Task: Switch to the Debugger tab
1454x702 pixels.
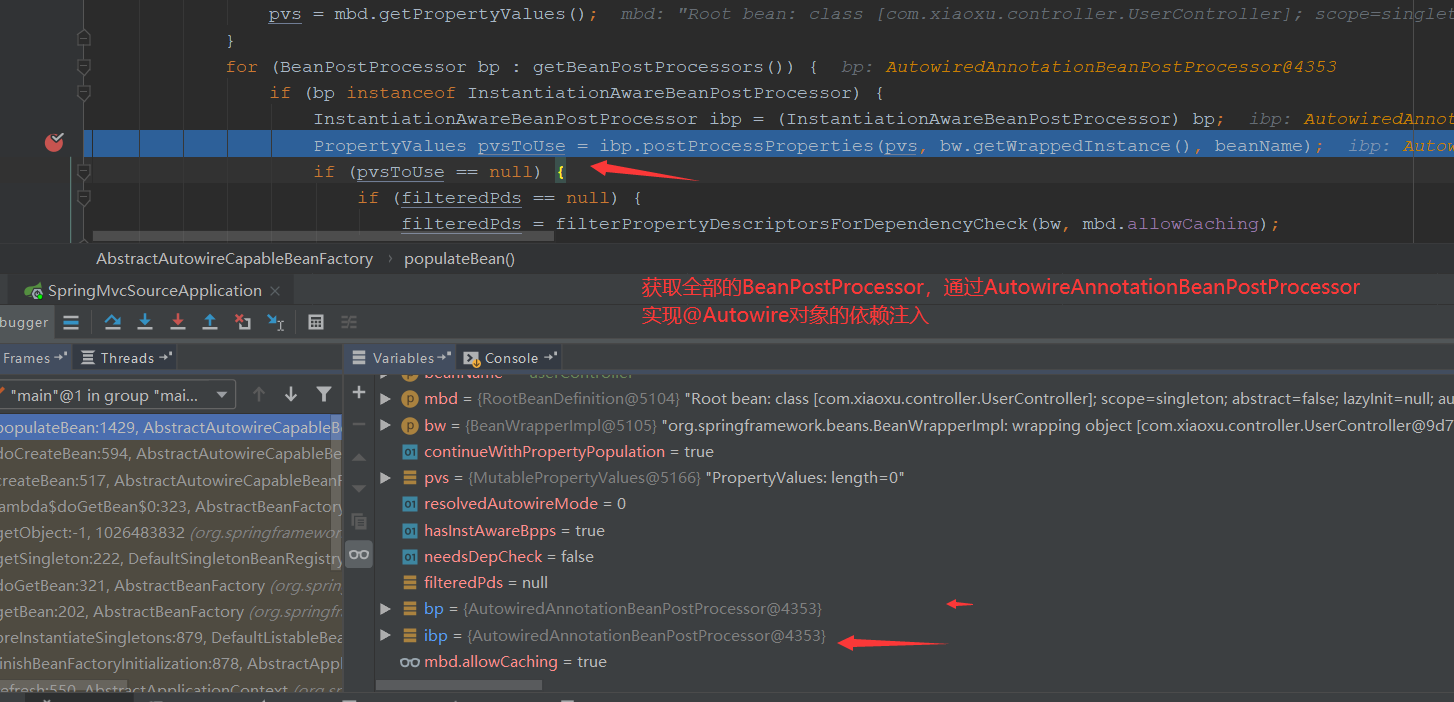Action: pyautogui.click(x=25, y=322)
